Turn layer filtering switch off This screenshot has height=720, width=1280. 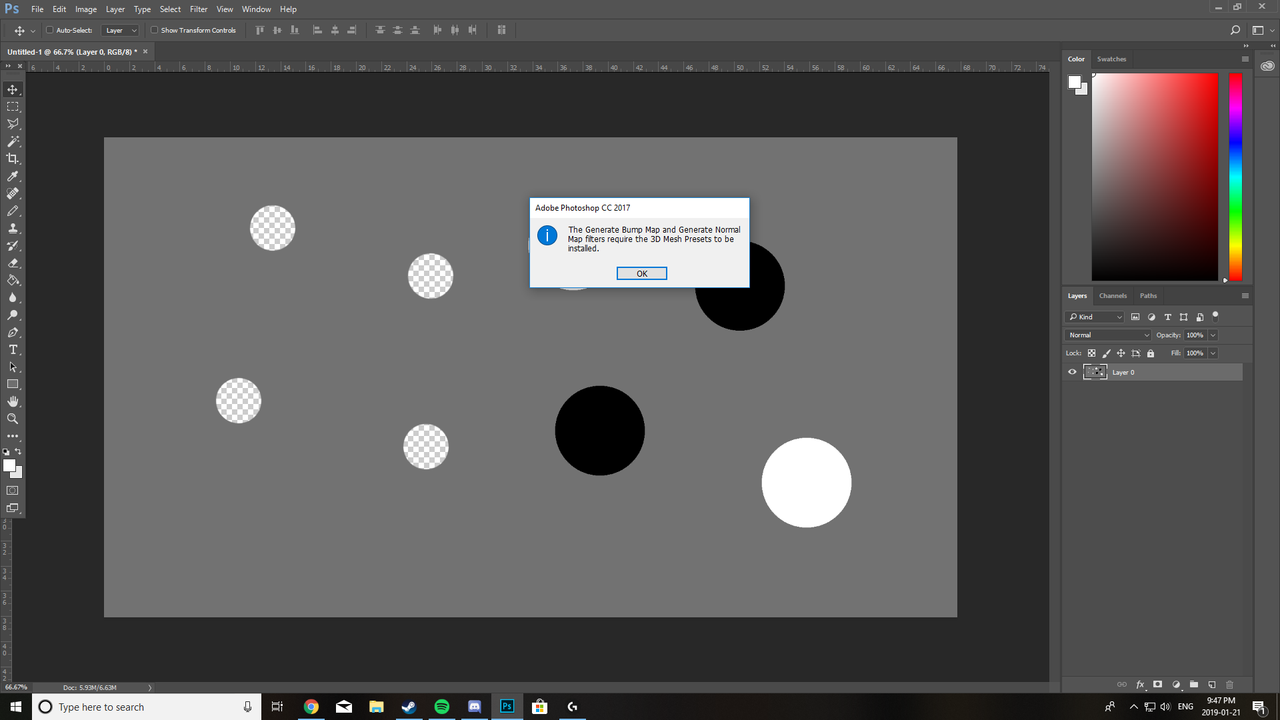point(1215,317)
